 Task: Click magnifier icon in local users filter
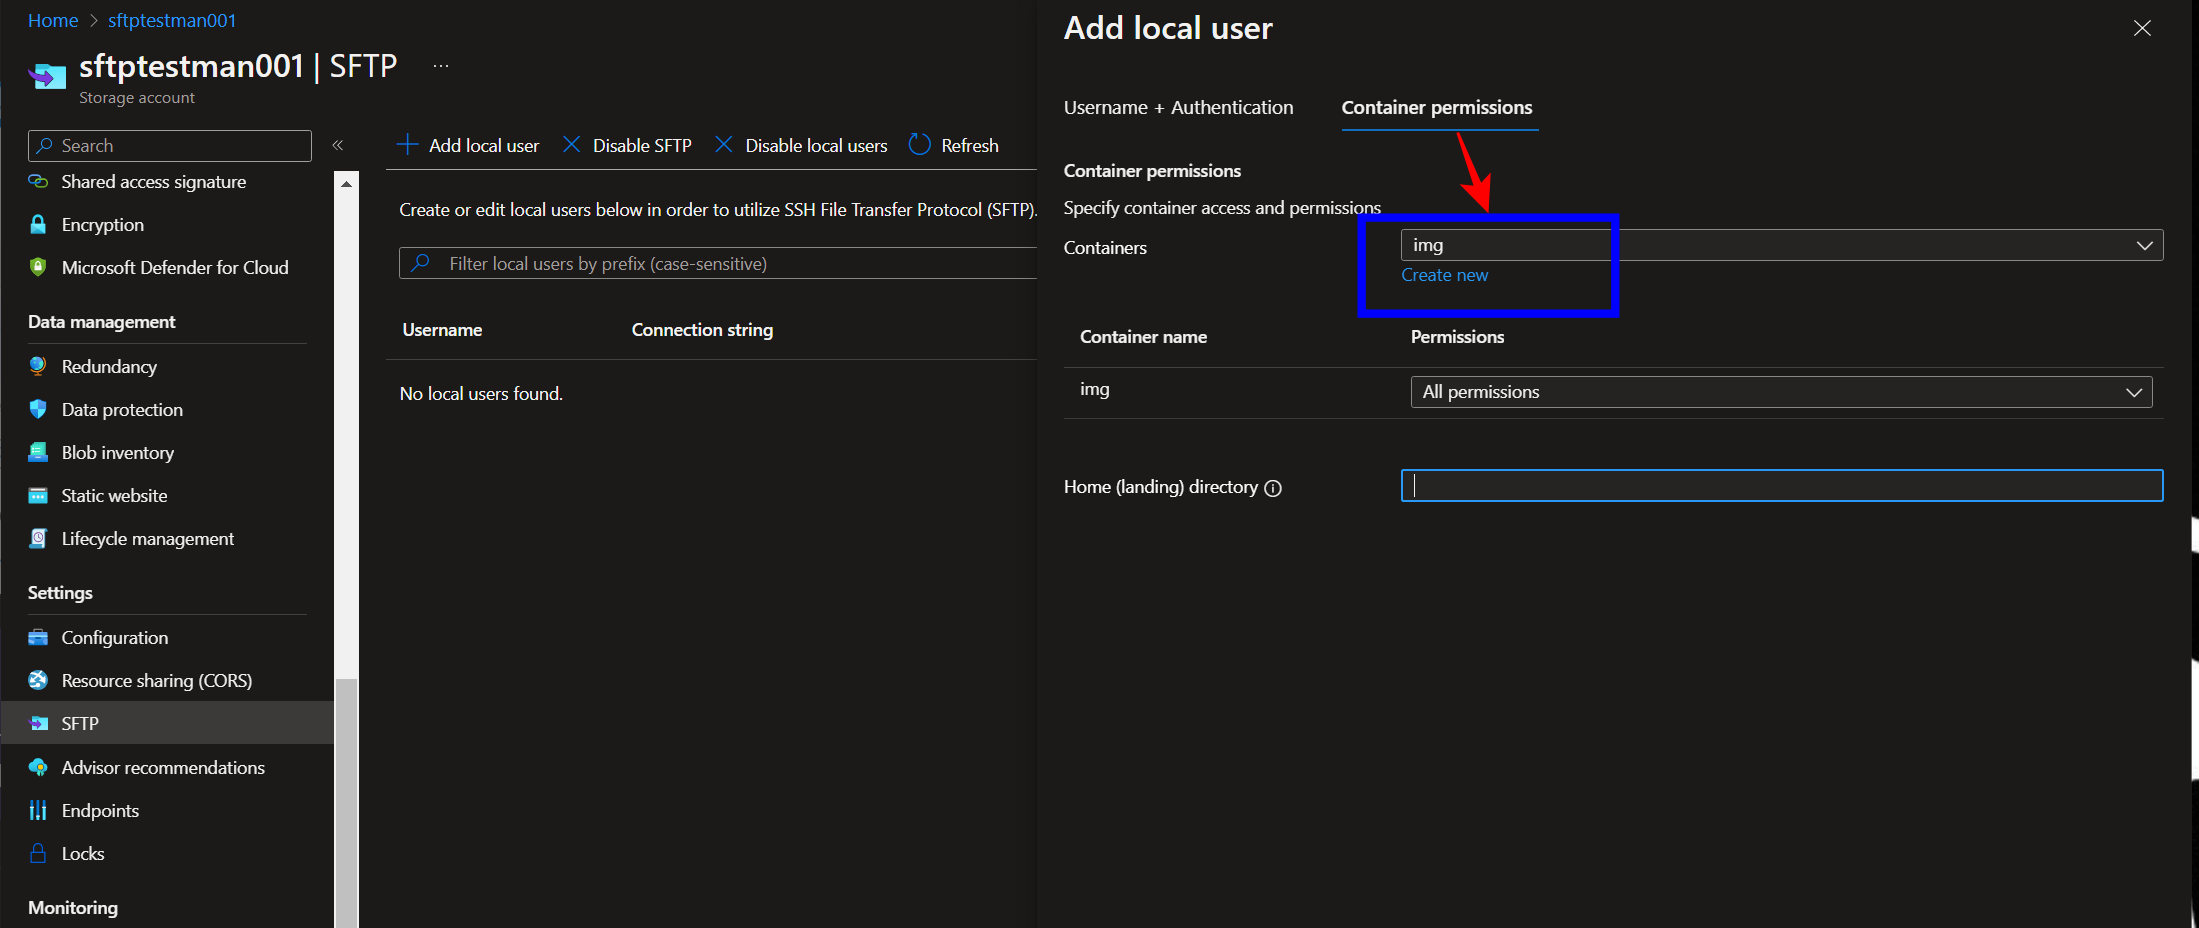420,263
